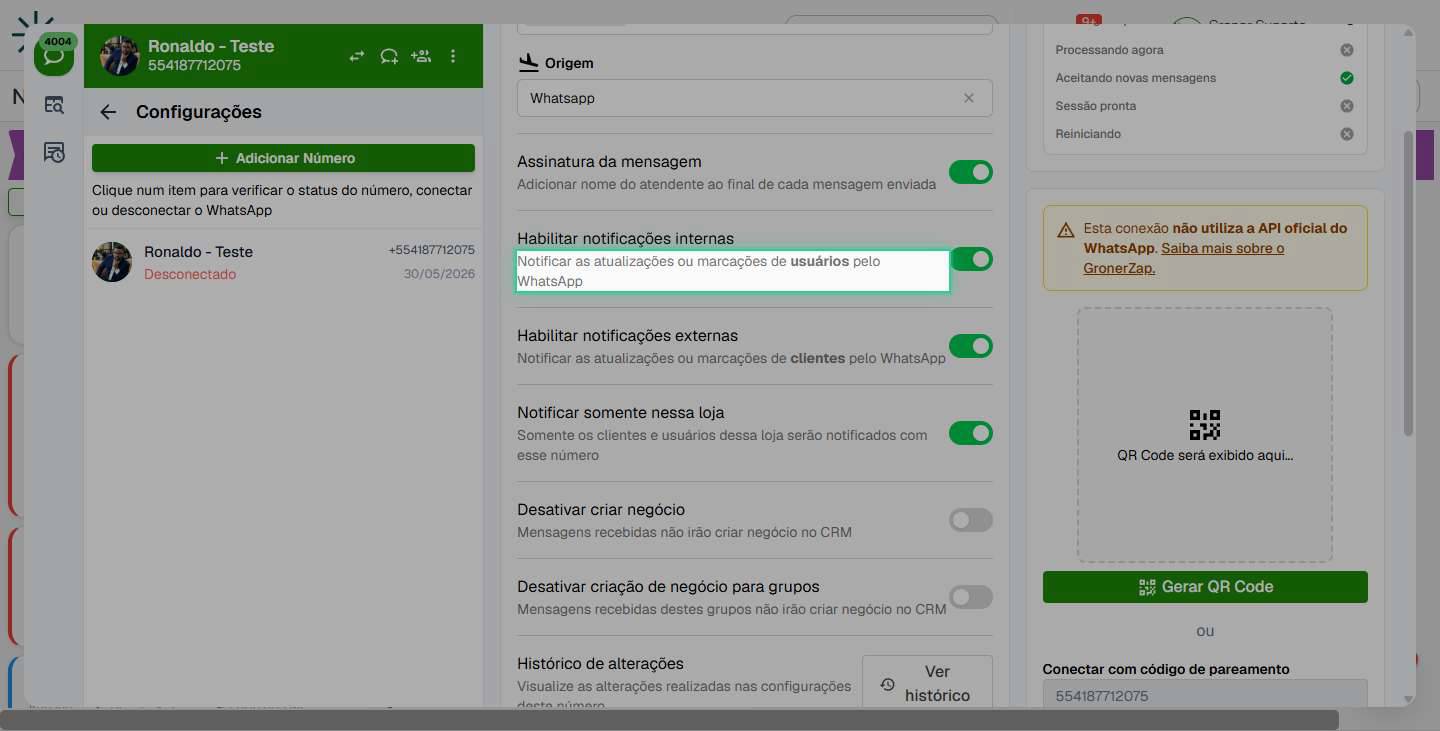Click the swap arrows icon in header
This screenshot has width=1440, height=731.
[x=357, y=56]
